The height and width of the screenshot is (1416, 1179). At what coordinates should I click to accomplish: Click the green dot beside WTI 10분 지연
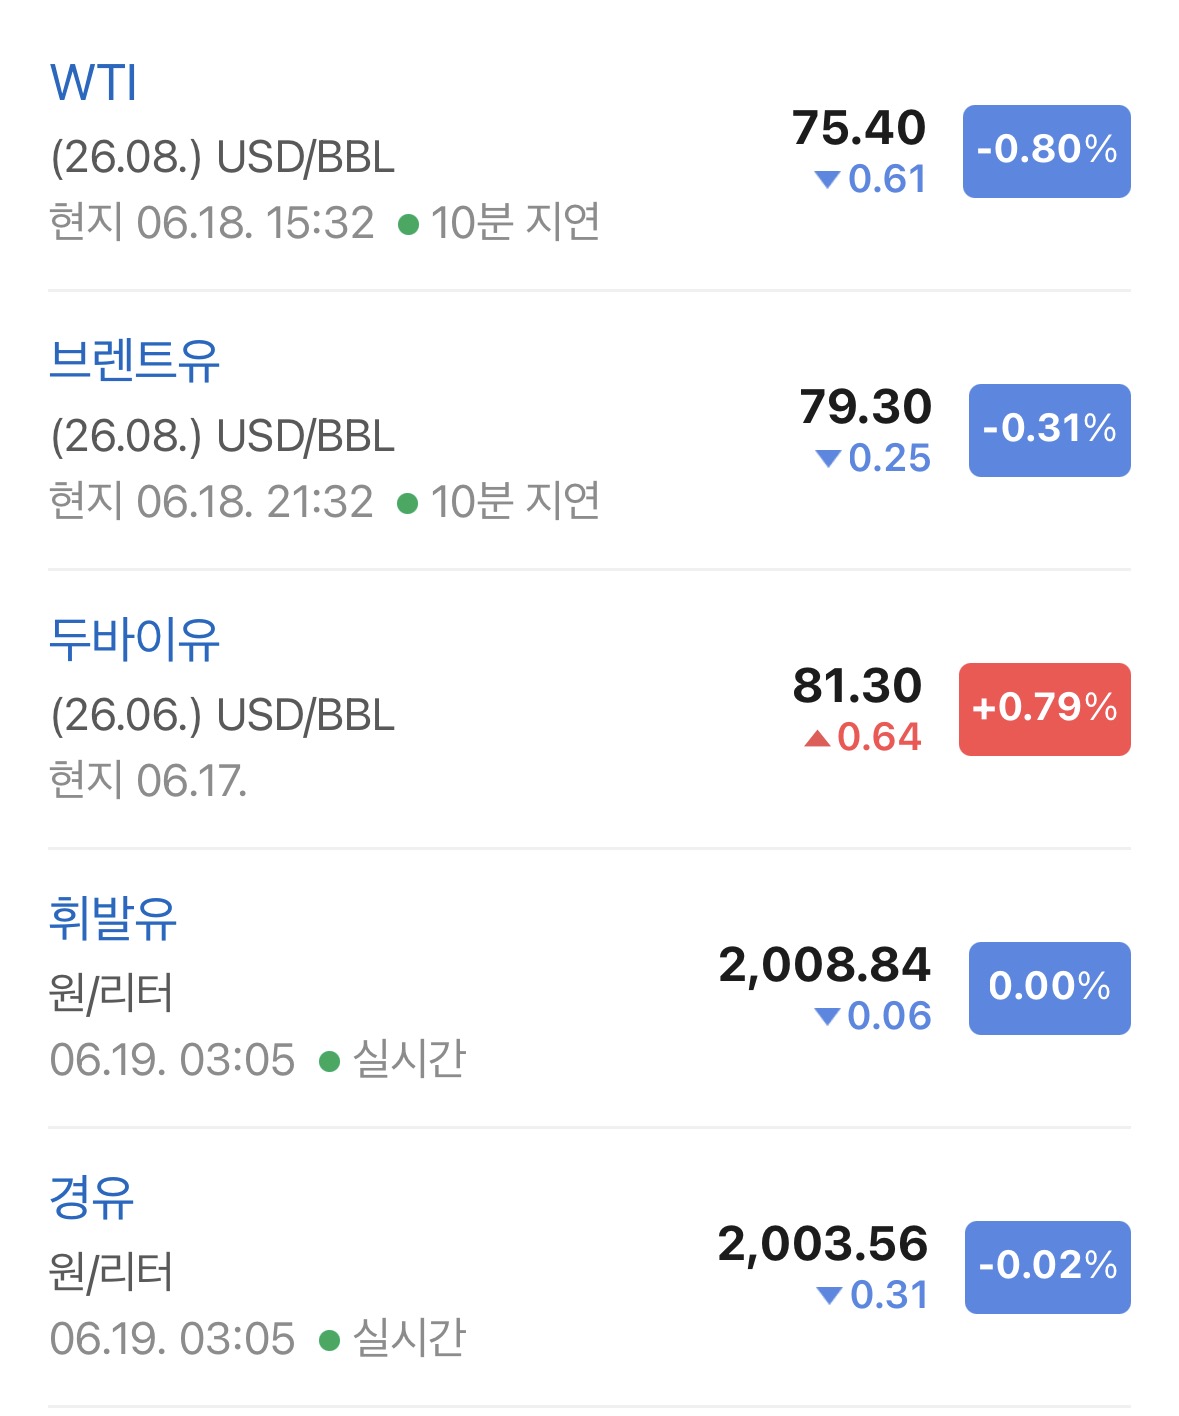407,225
